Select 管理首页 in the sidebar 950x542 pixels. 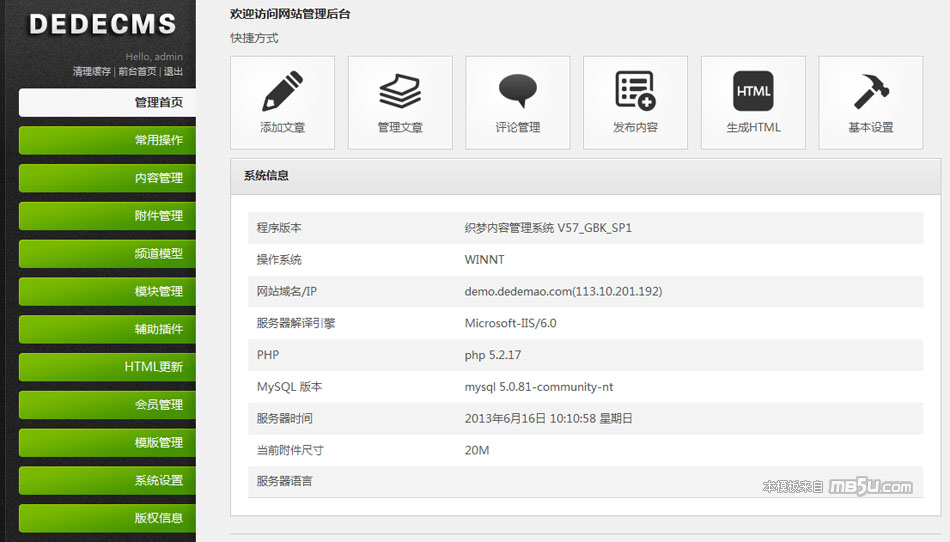108,102
